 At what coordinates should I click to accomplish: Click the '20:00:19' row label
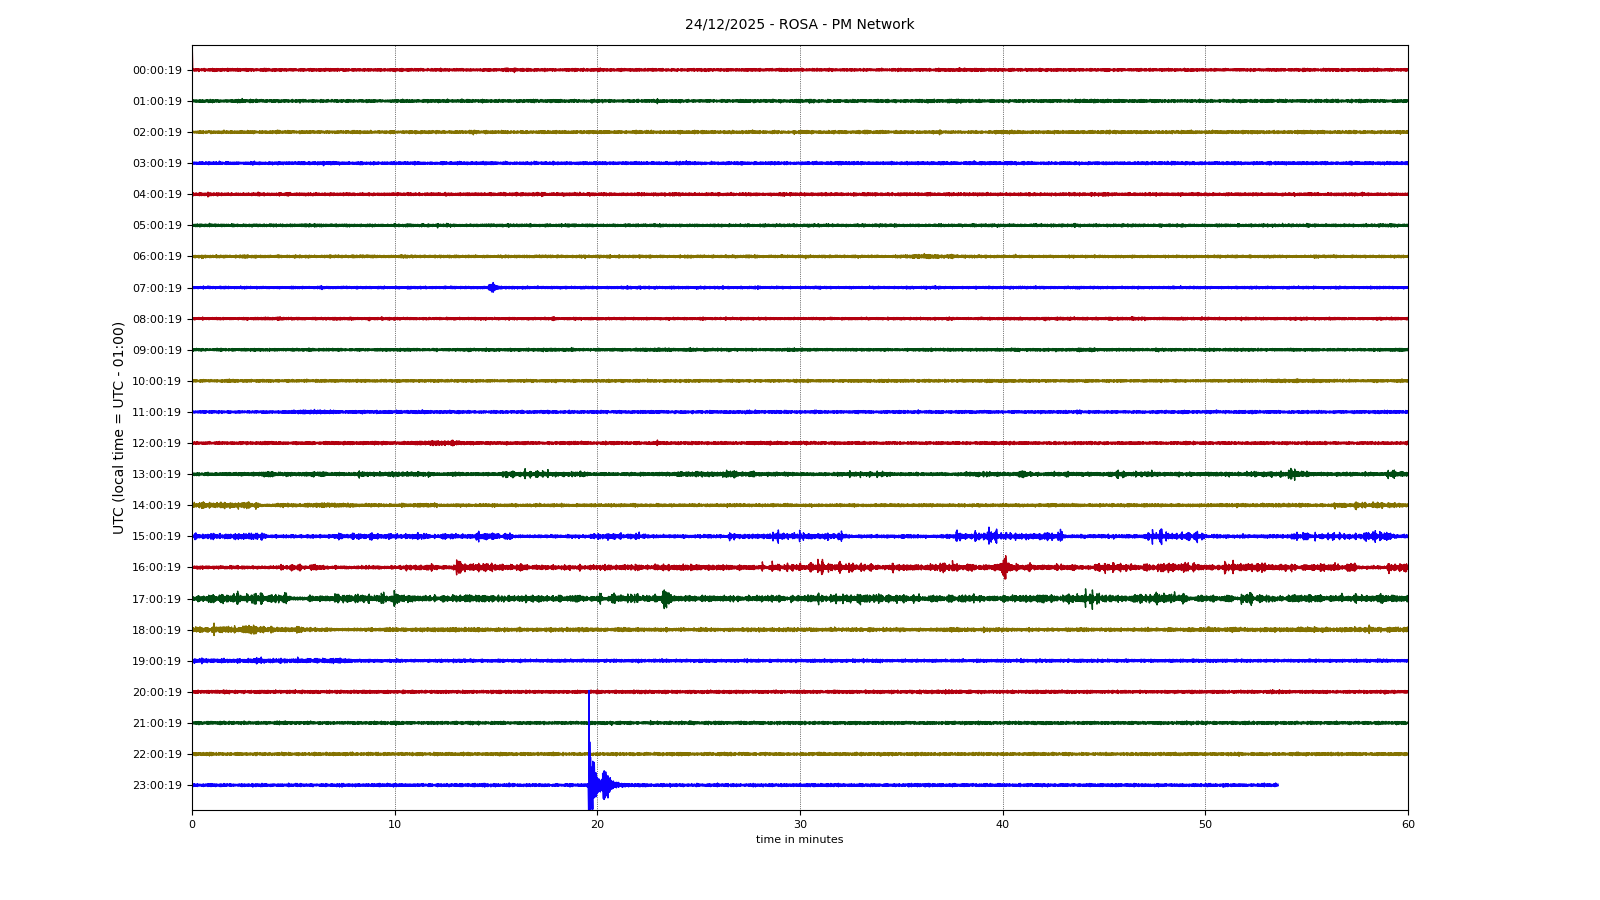point(157,692)
